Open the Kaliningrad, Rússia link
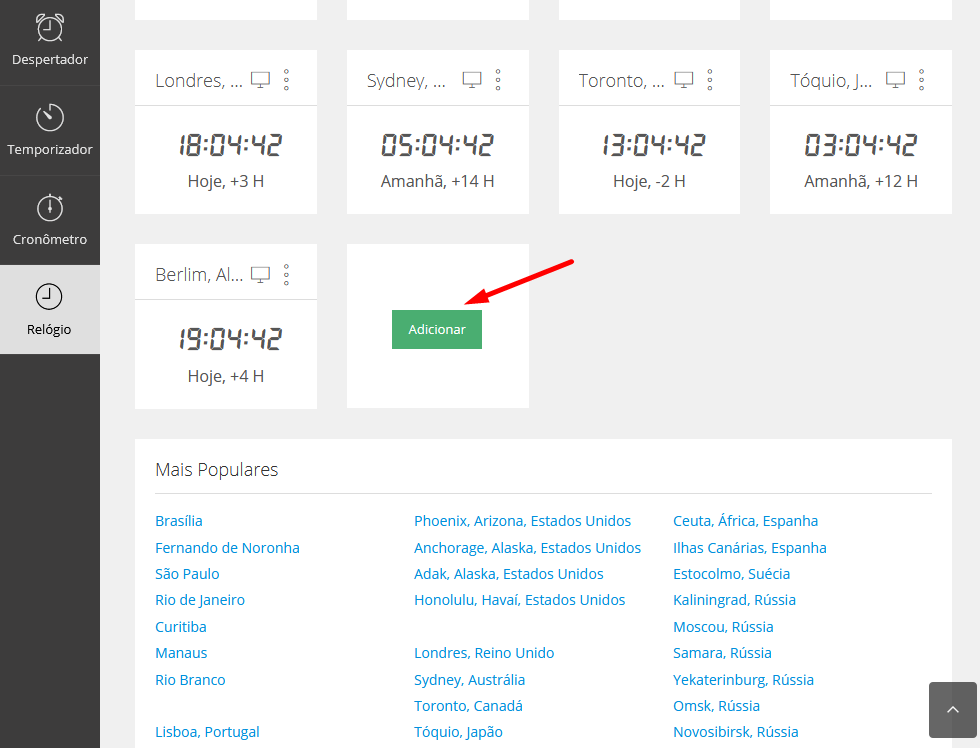This screenshot has height=748, width=980. click(x=734, y=600)
